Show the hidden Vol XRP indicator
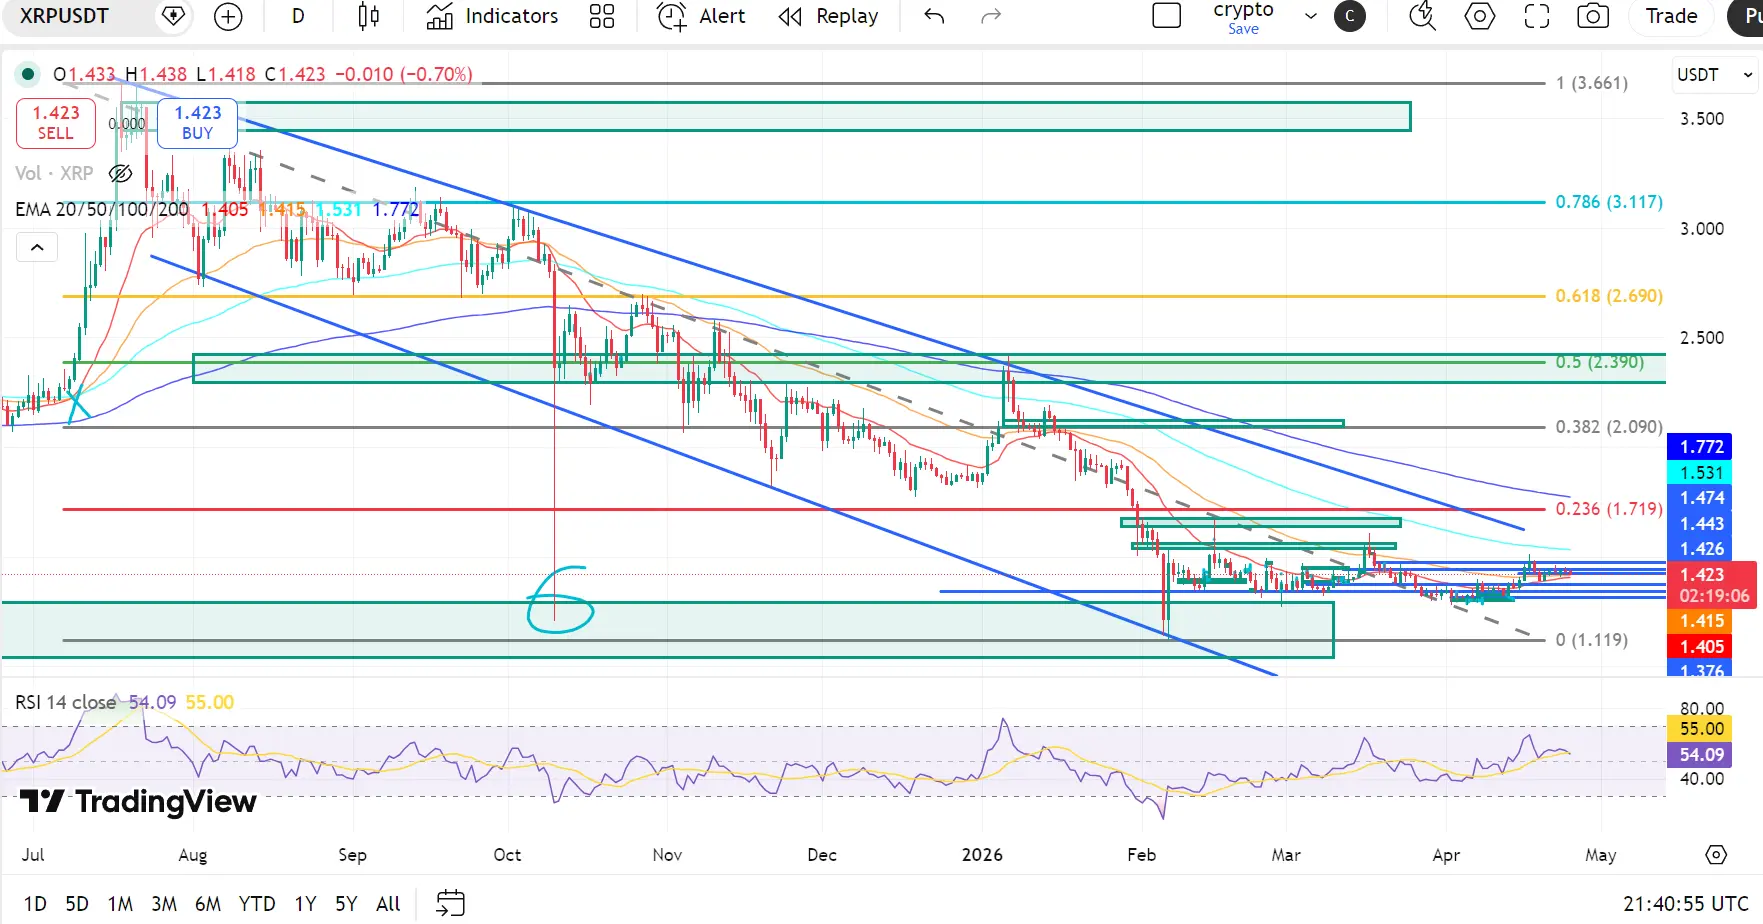The height and width of the screenshot is (924, 1763). tap(120, 173)
